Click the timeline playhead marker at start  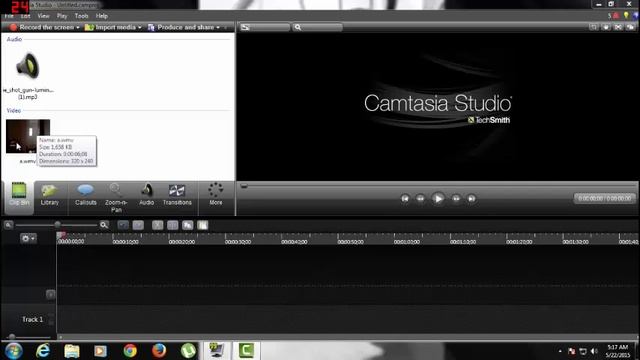pos(61,235)
